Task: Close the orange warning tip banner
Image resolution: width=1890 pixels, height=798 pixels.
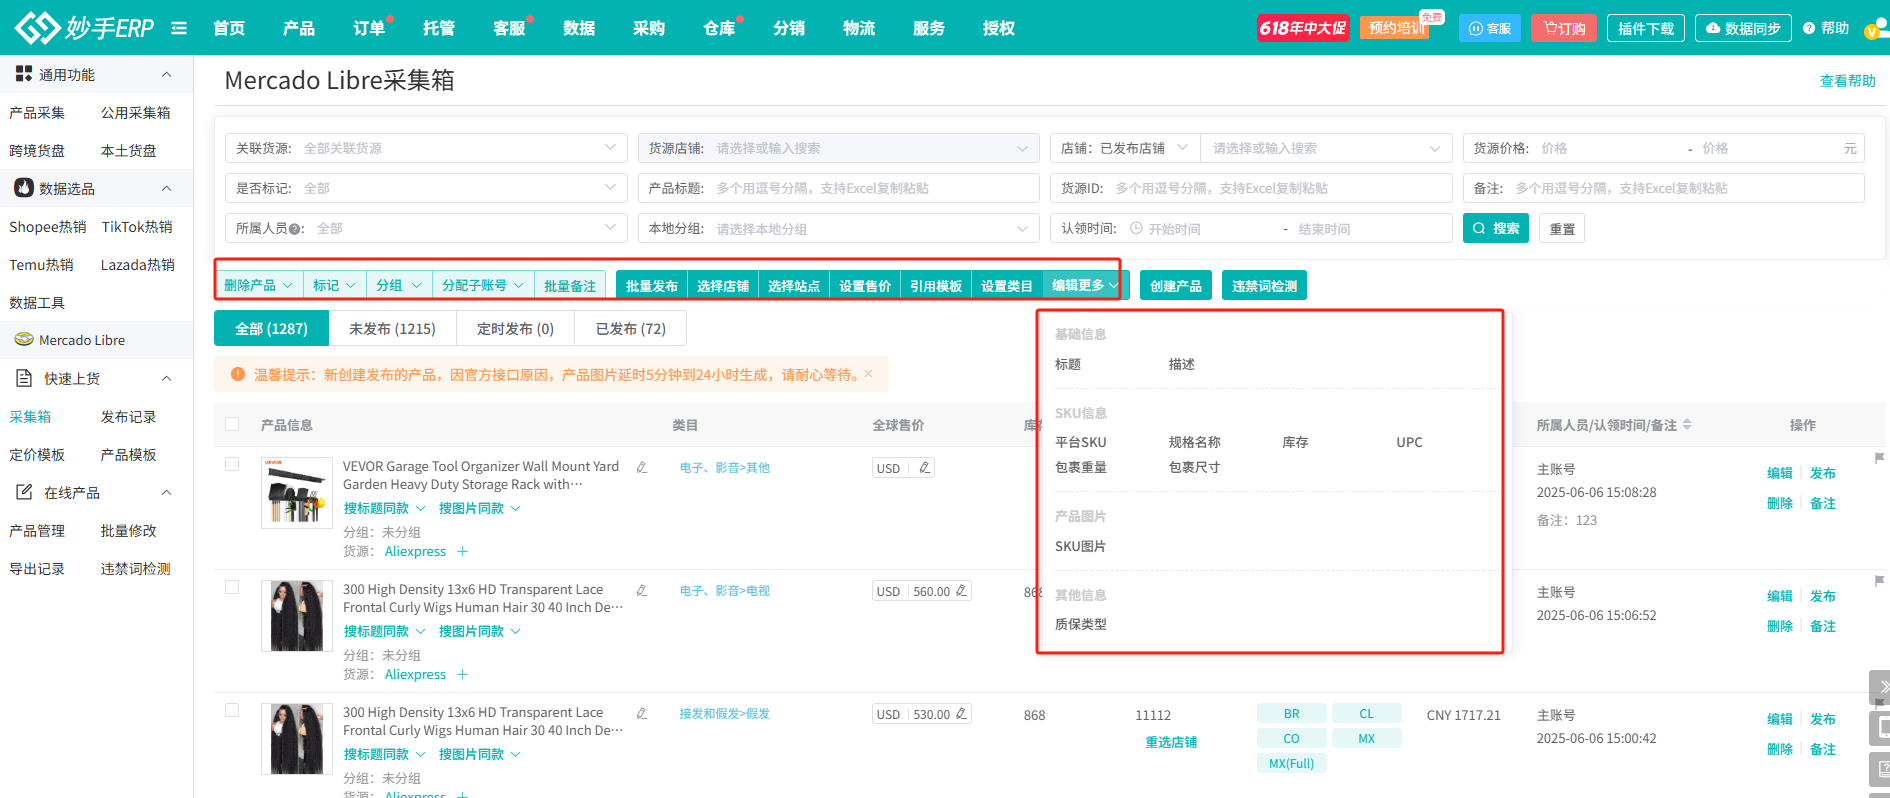Action: coord(868,374)
